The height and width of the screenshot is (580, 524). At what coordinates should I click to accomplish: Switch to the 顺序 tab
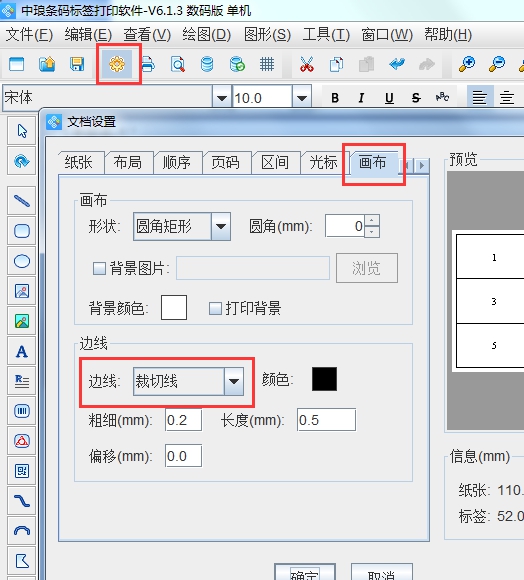(178, 162)
